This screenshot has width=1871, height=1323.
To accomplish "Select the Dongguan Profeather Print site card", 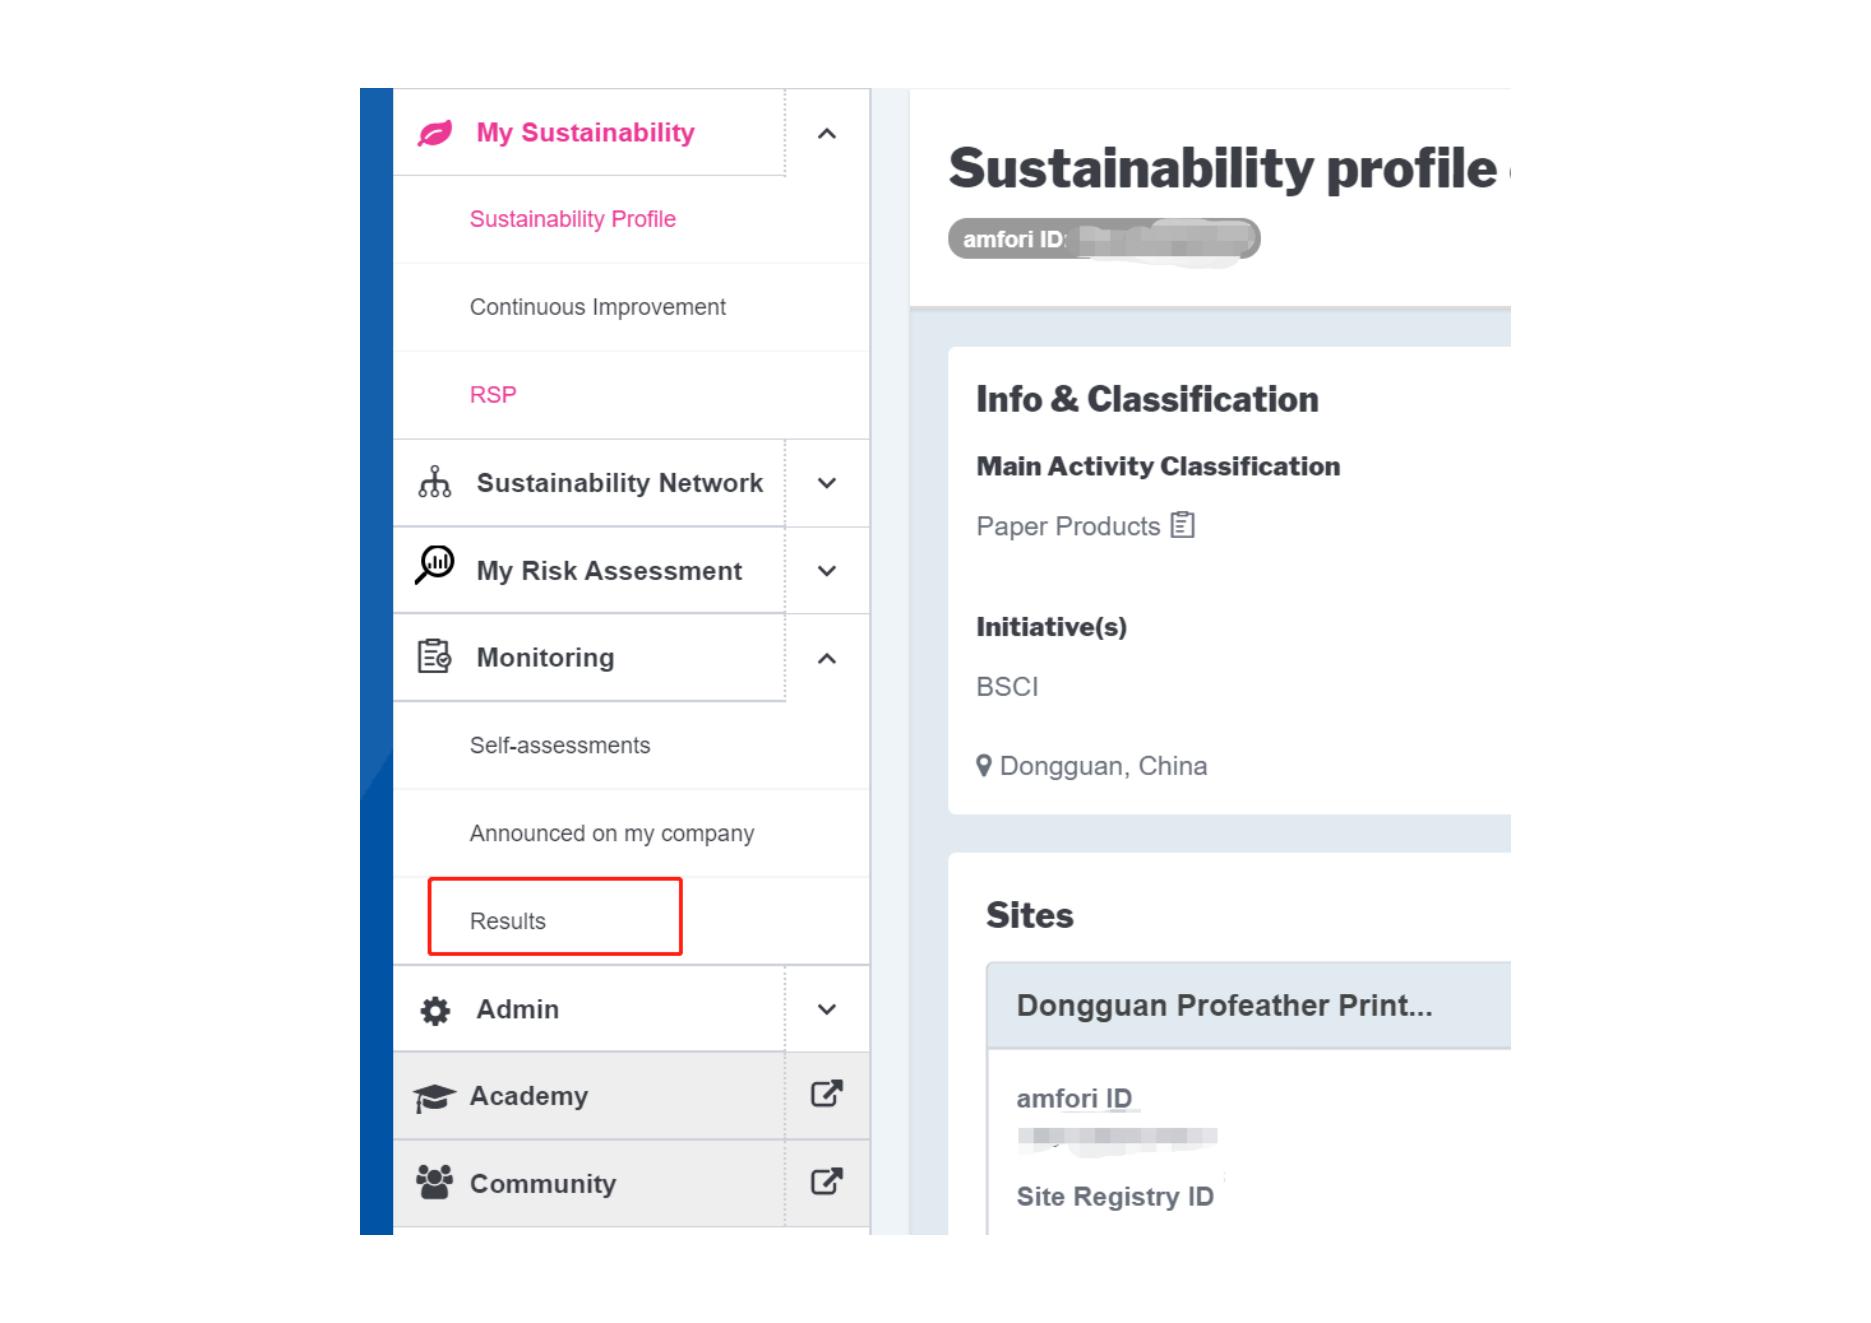I will (x=1224, y=1005).
